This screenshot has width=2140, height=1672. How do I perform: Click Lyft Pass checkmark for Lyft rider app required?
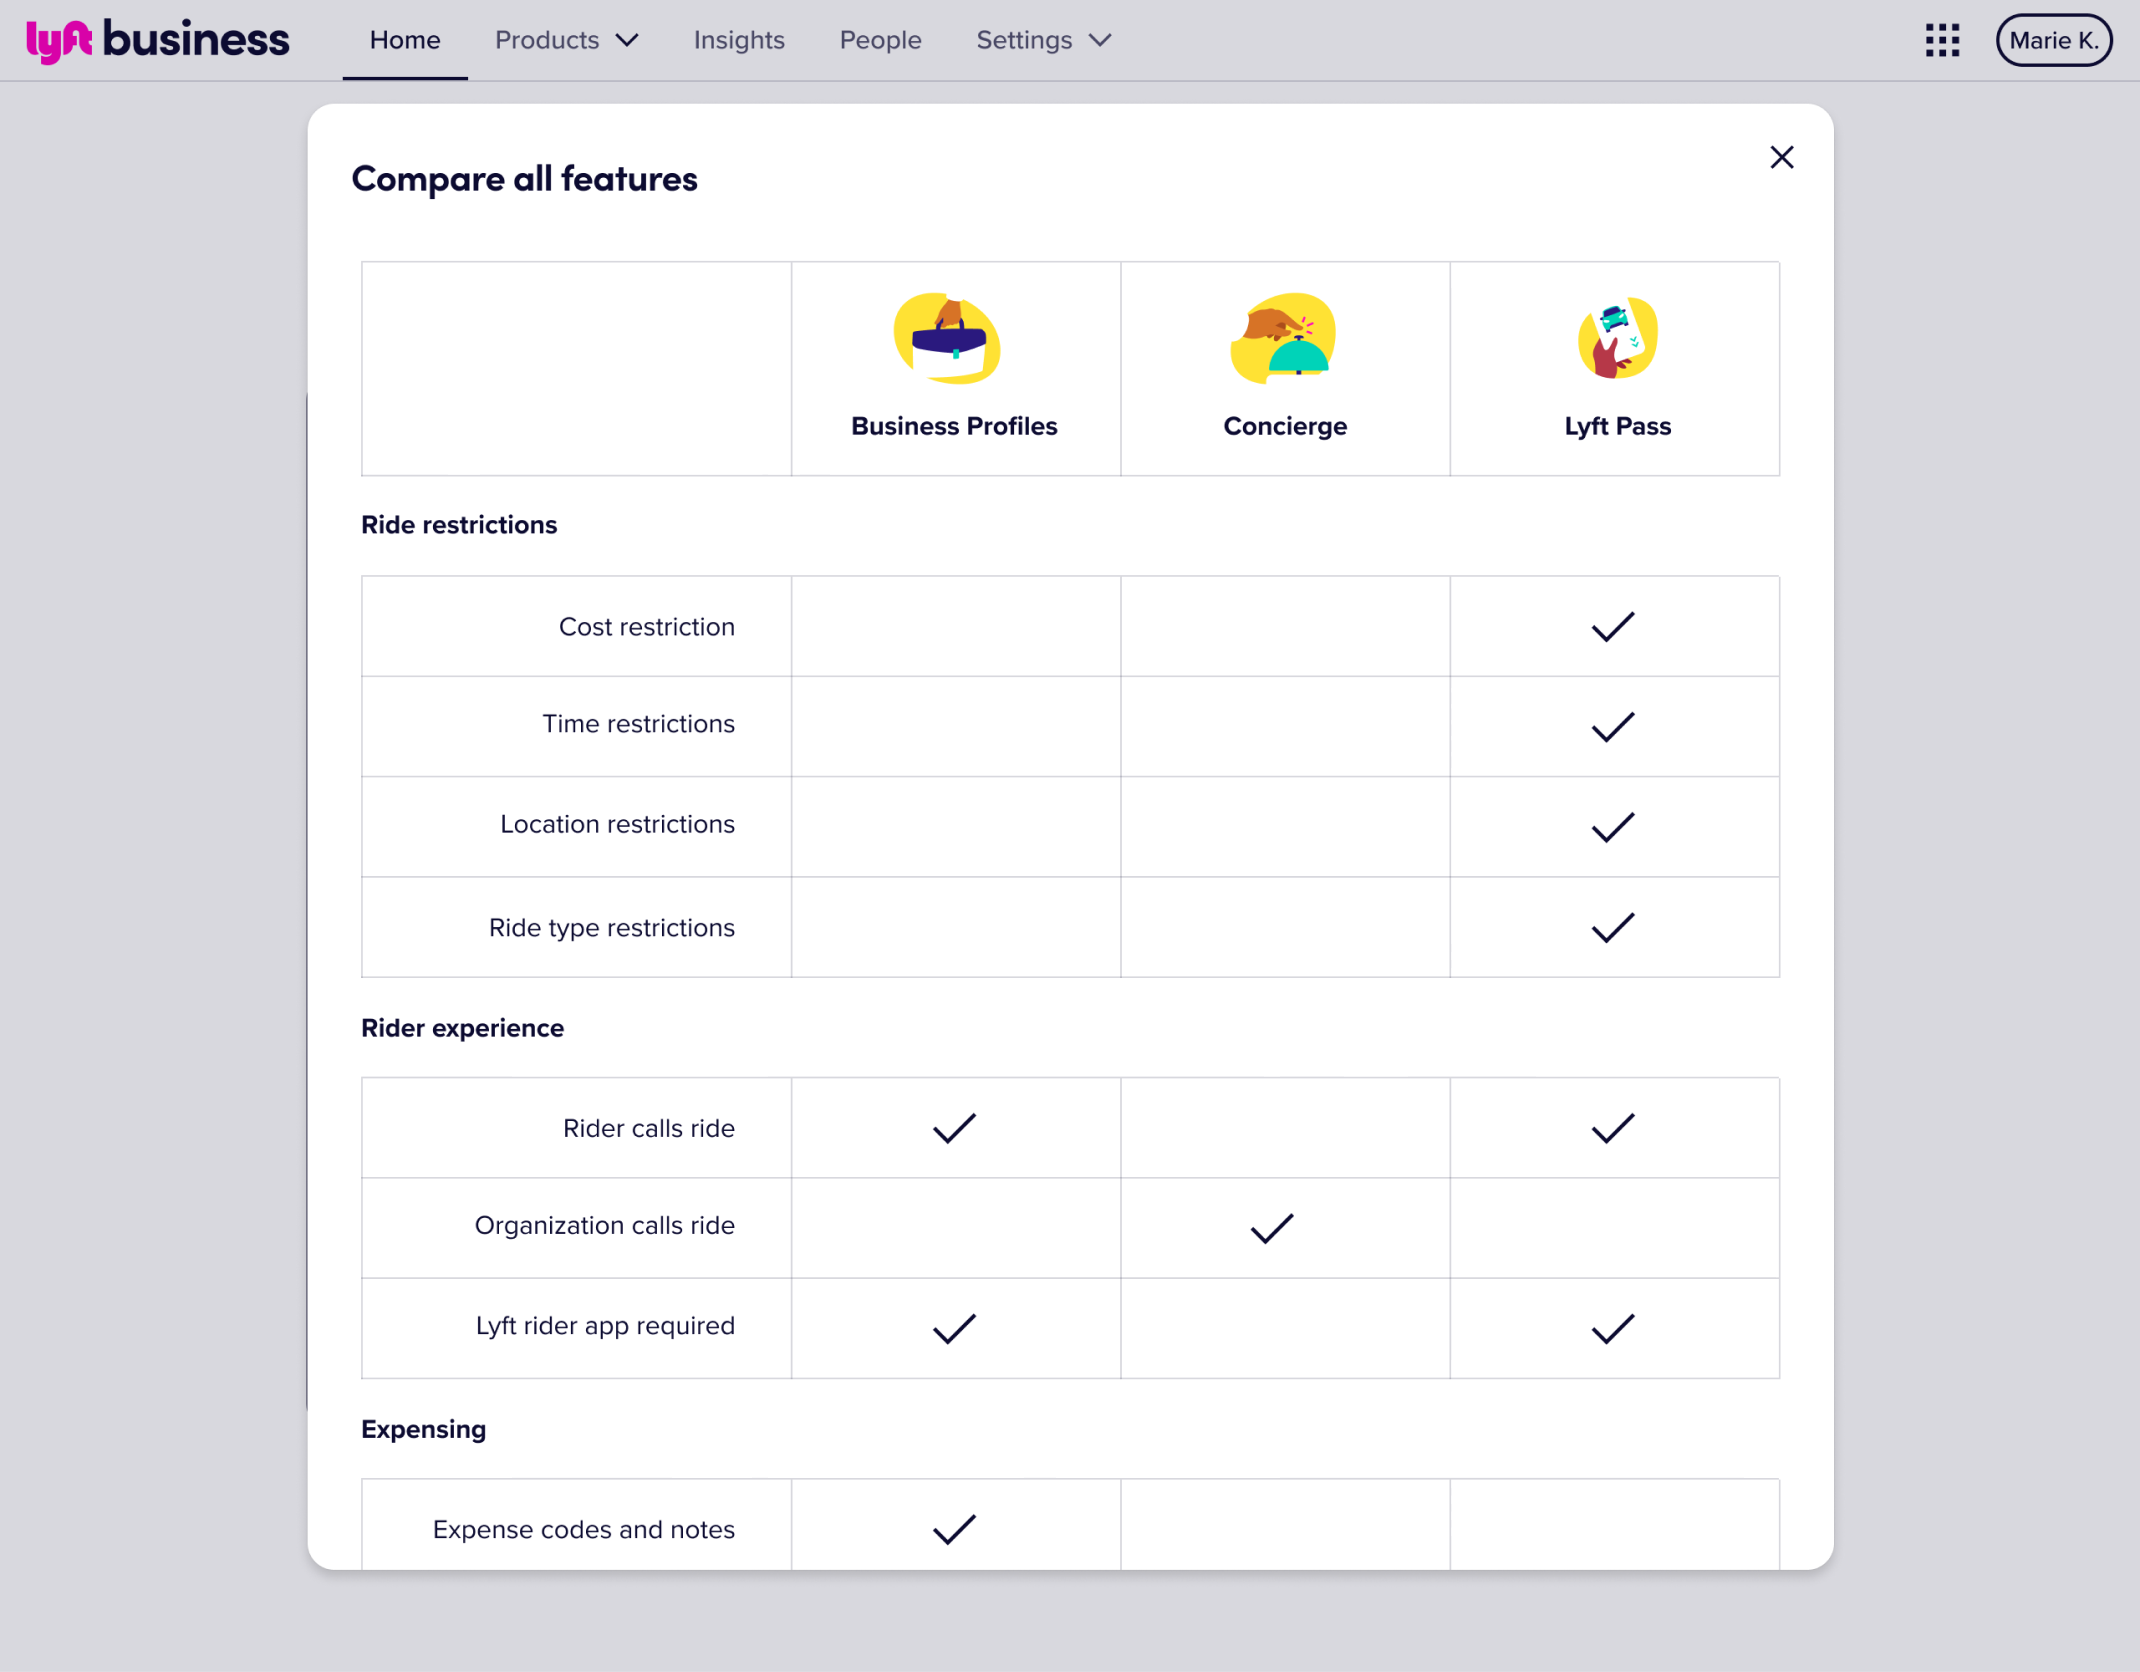pos(1613,1329)
